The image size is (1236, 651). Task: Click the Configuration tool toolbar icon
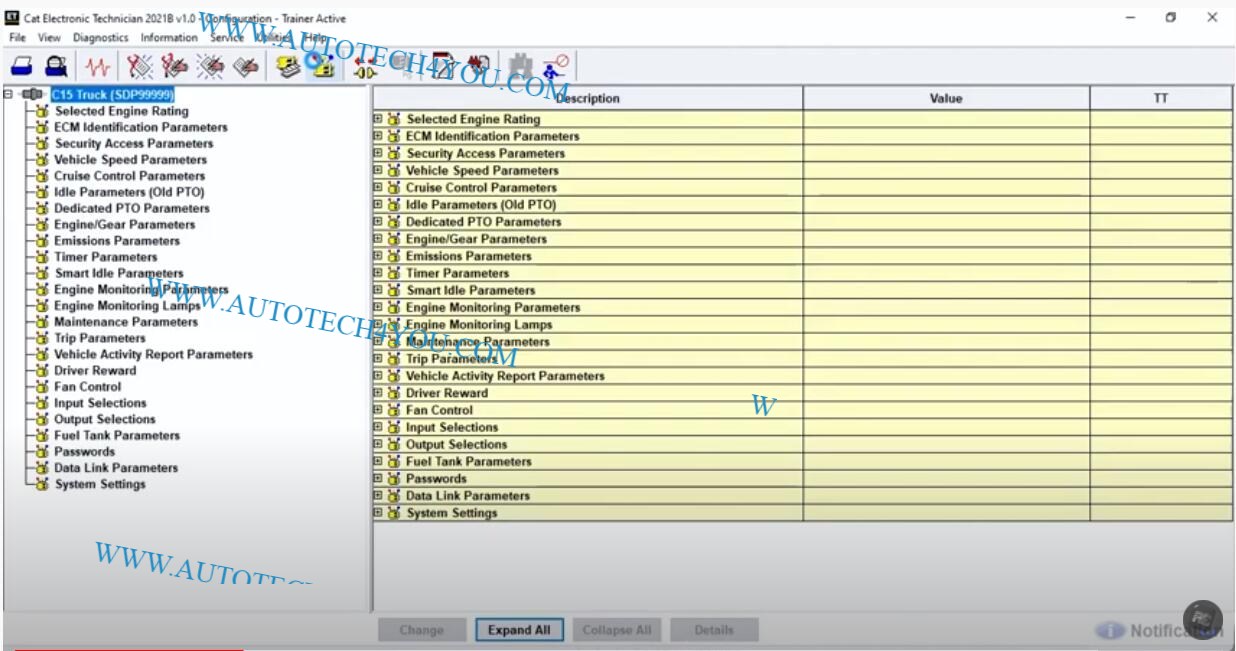pos(321,67)
